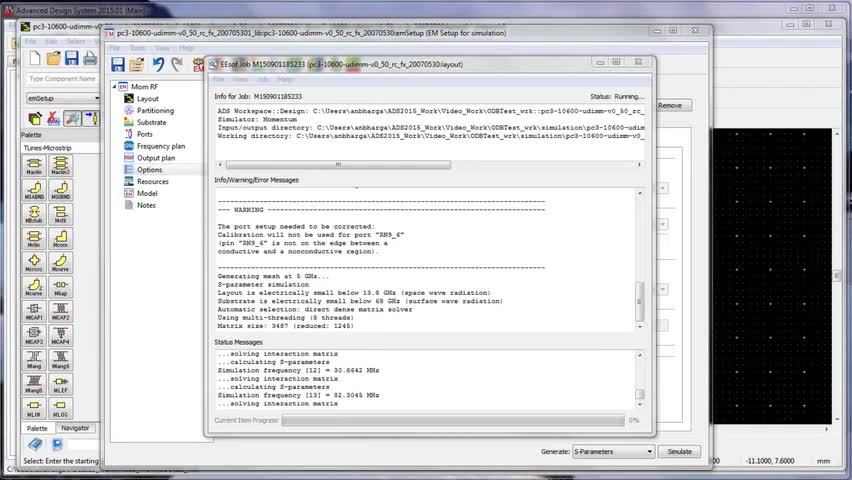
Task: Click the Save icon in EM Setup toolbar
Action: pyautogui.click(x=118, y=65)
